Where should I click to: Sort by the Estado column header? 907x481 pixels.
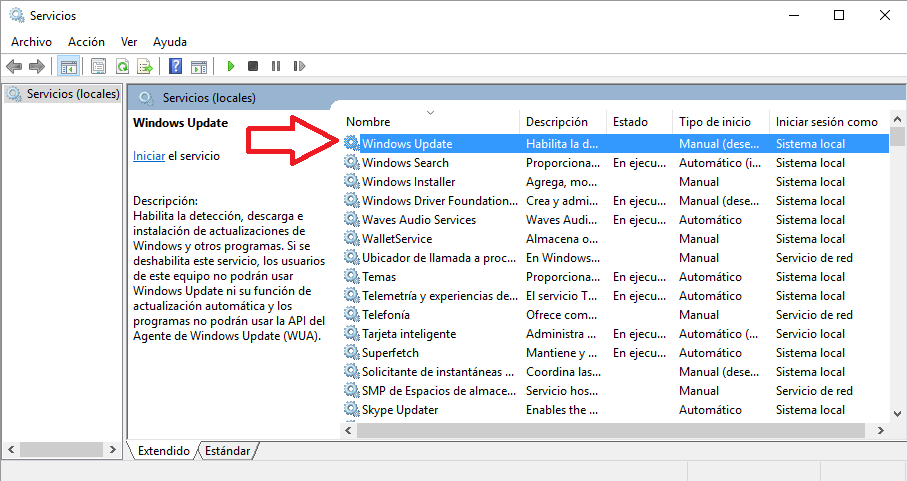[640, 121]
